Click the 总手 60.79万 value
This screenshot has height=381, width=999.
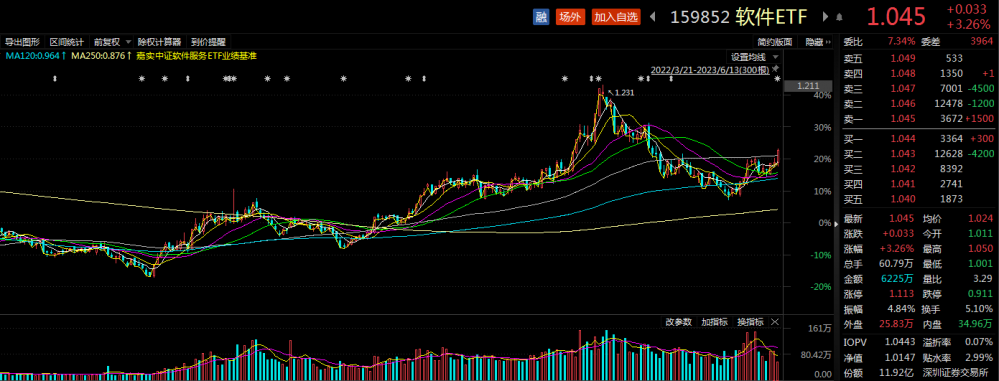897,264
